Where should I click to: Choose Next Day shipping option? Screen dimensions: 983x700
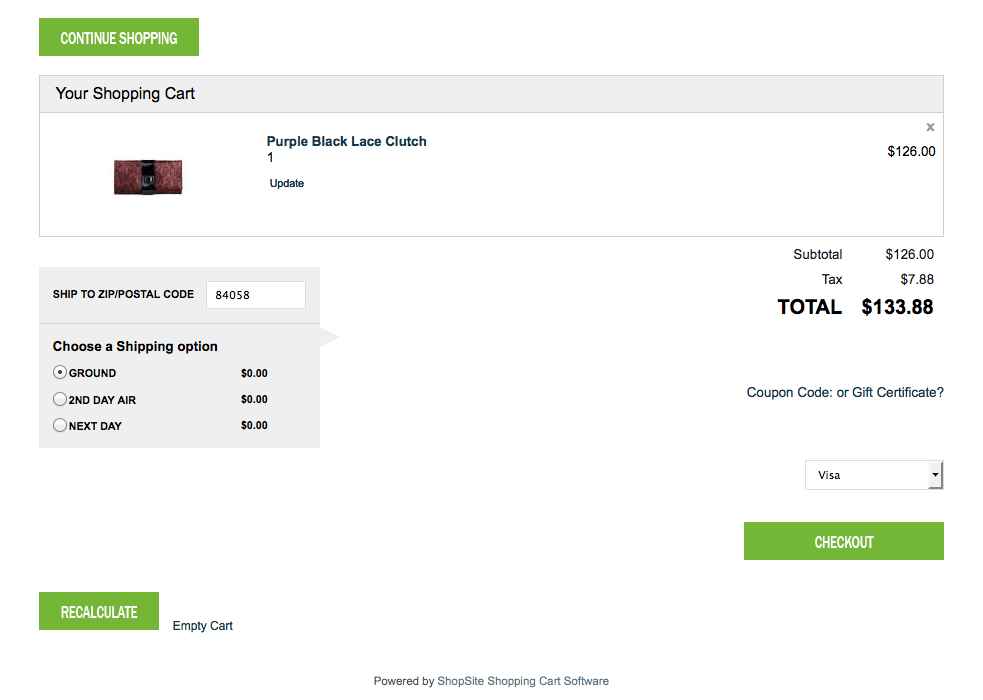pos(60,426)
